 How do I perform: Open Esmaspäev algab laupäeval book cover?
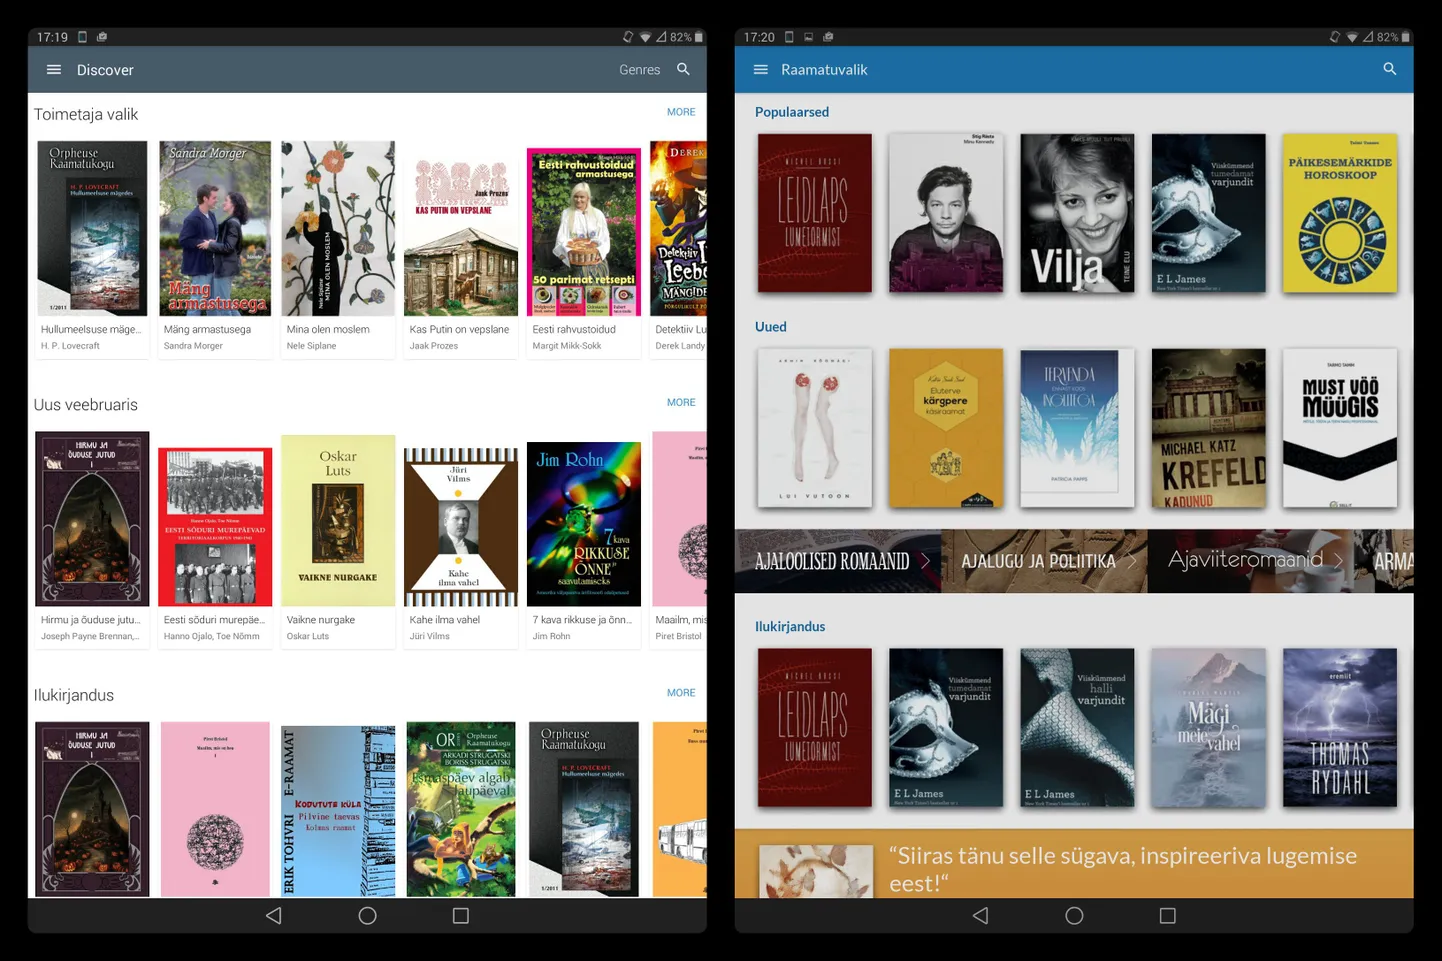coord(461,809)
